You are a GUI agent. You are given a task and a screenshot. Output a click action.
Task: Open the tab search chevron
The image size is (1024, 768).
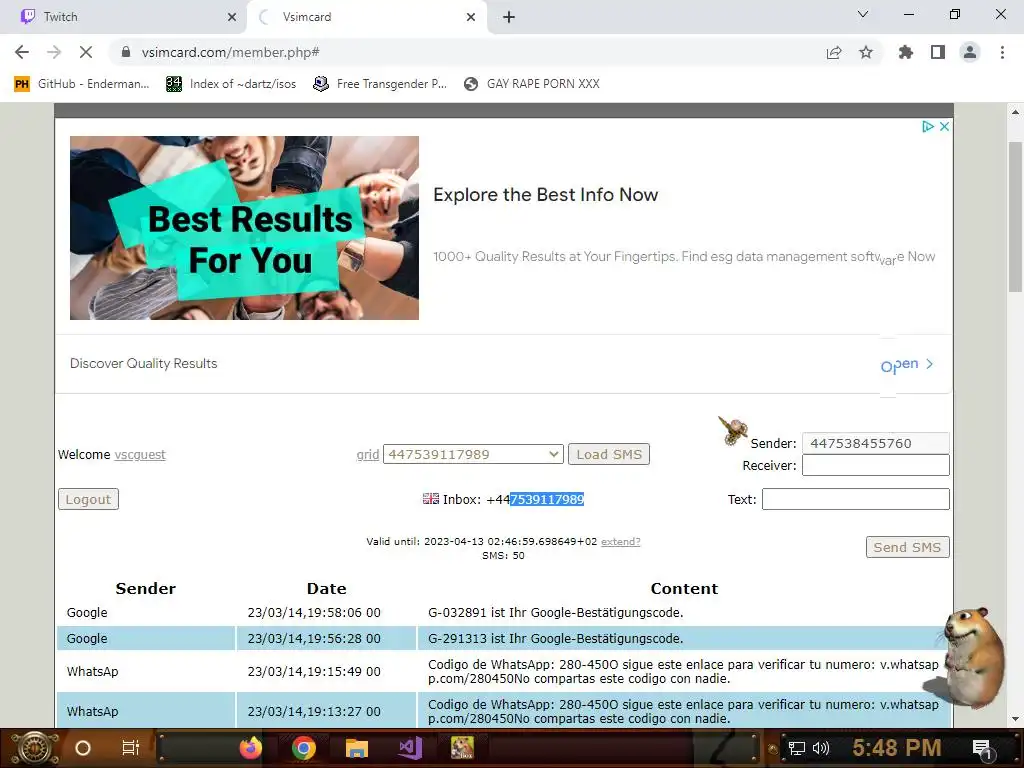(863, 14)
